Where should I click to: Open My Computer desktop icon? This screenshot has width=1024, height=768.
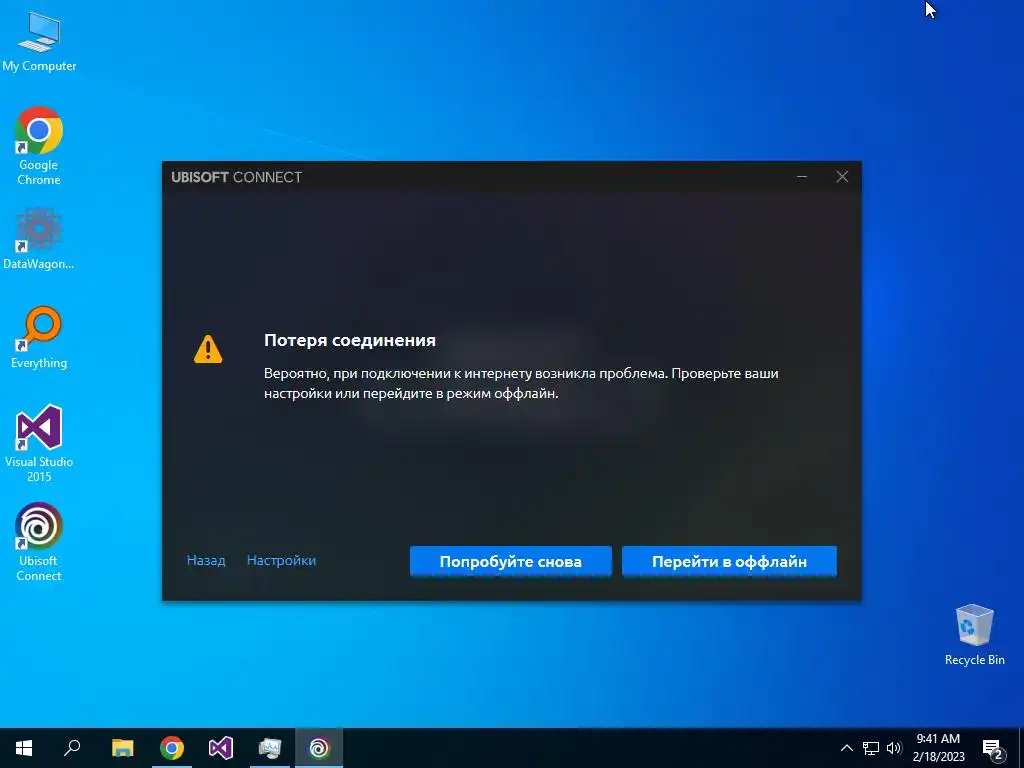[39, 42]
